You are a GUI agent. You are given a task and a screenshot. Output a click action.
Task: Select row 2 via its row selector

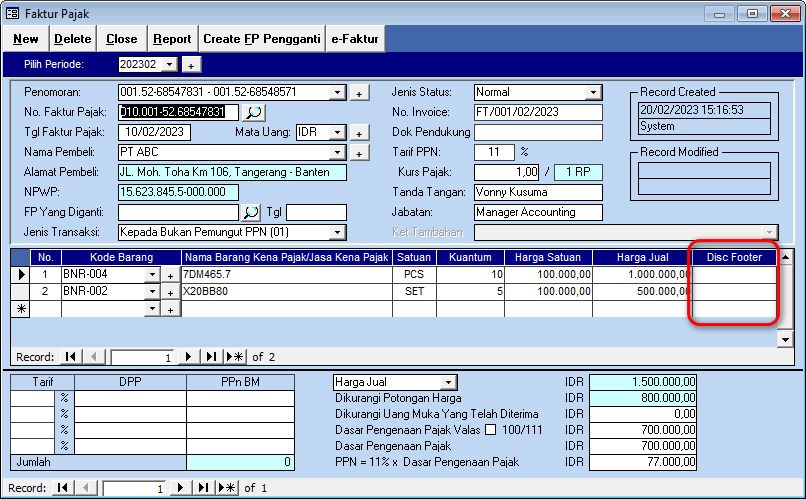(20, 291)
